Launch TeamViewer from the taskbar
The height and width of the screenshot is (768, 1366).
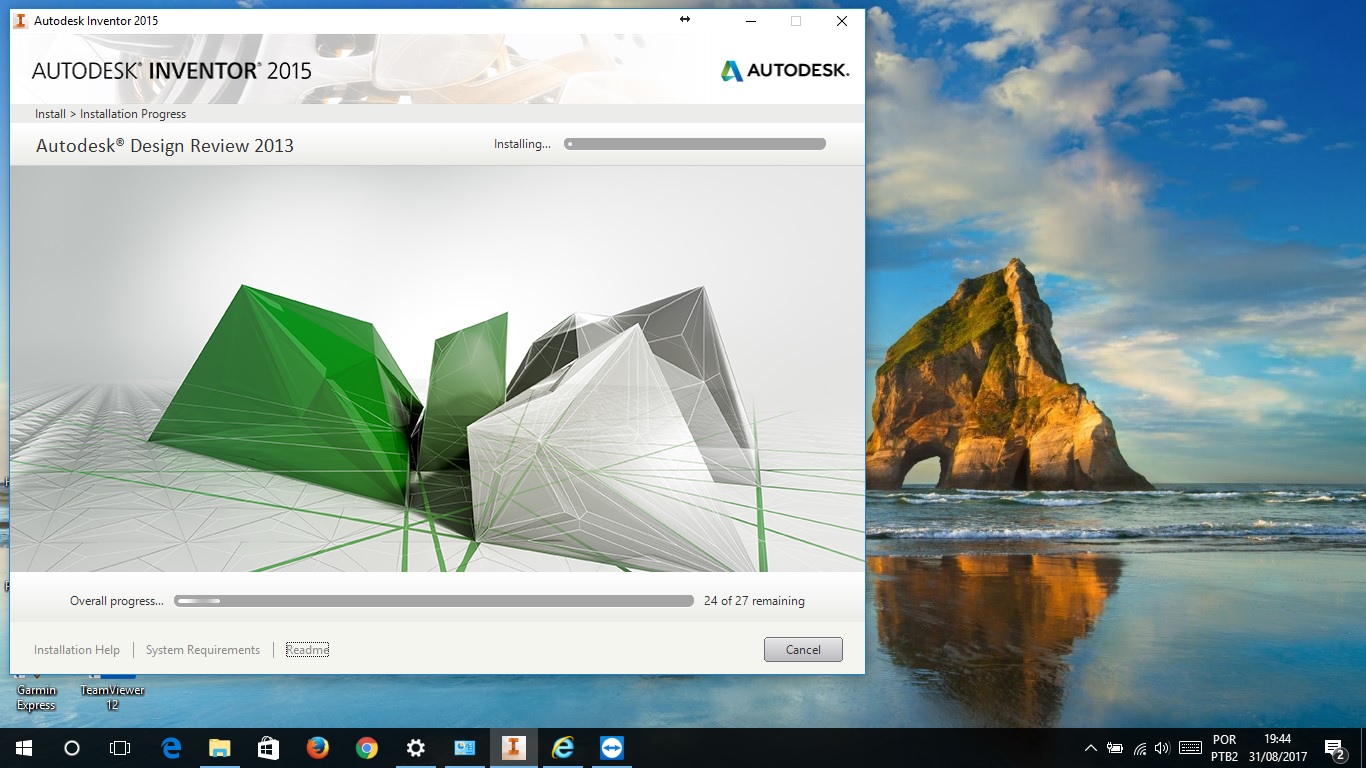tap(611, 747)
